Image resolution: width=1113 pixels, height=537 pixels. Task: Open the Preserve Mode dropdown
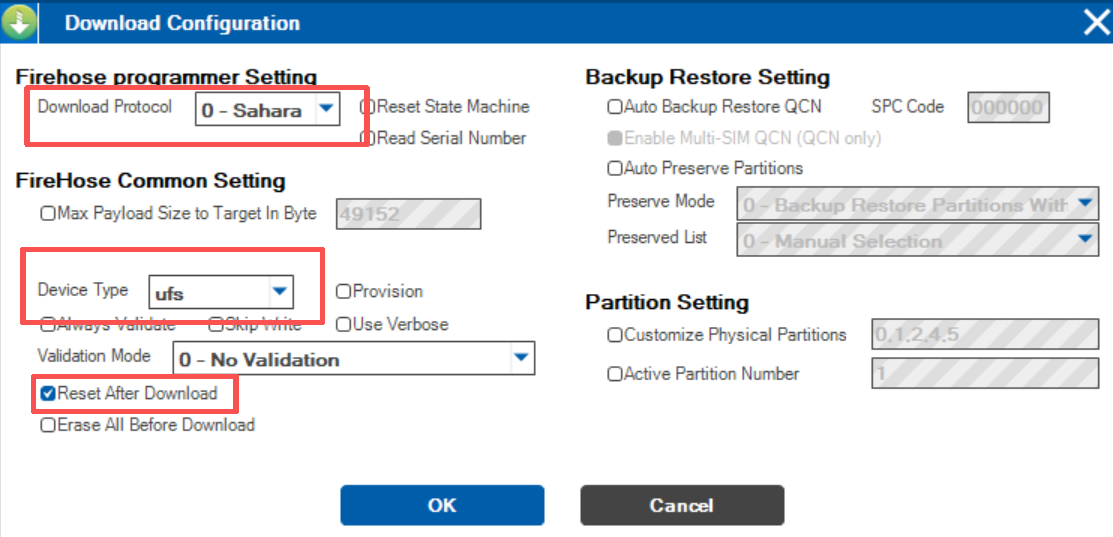(918, 205)
